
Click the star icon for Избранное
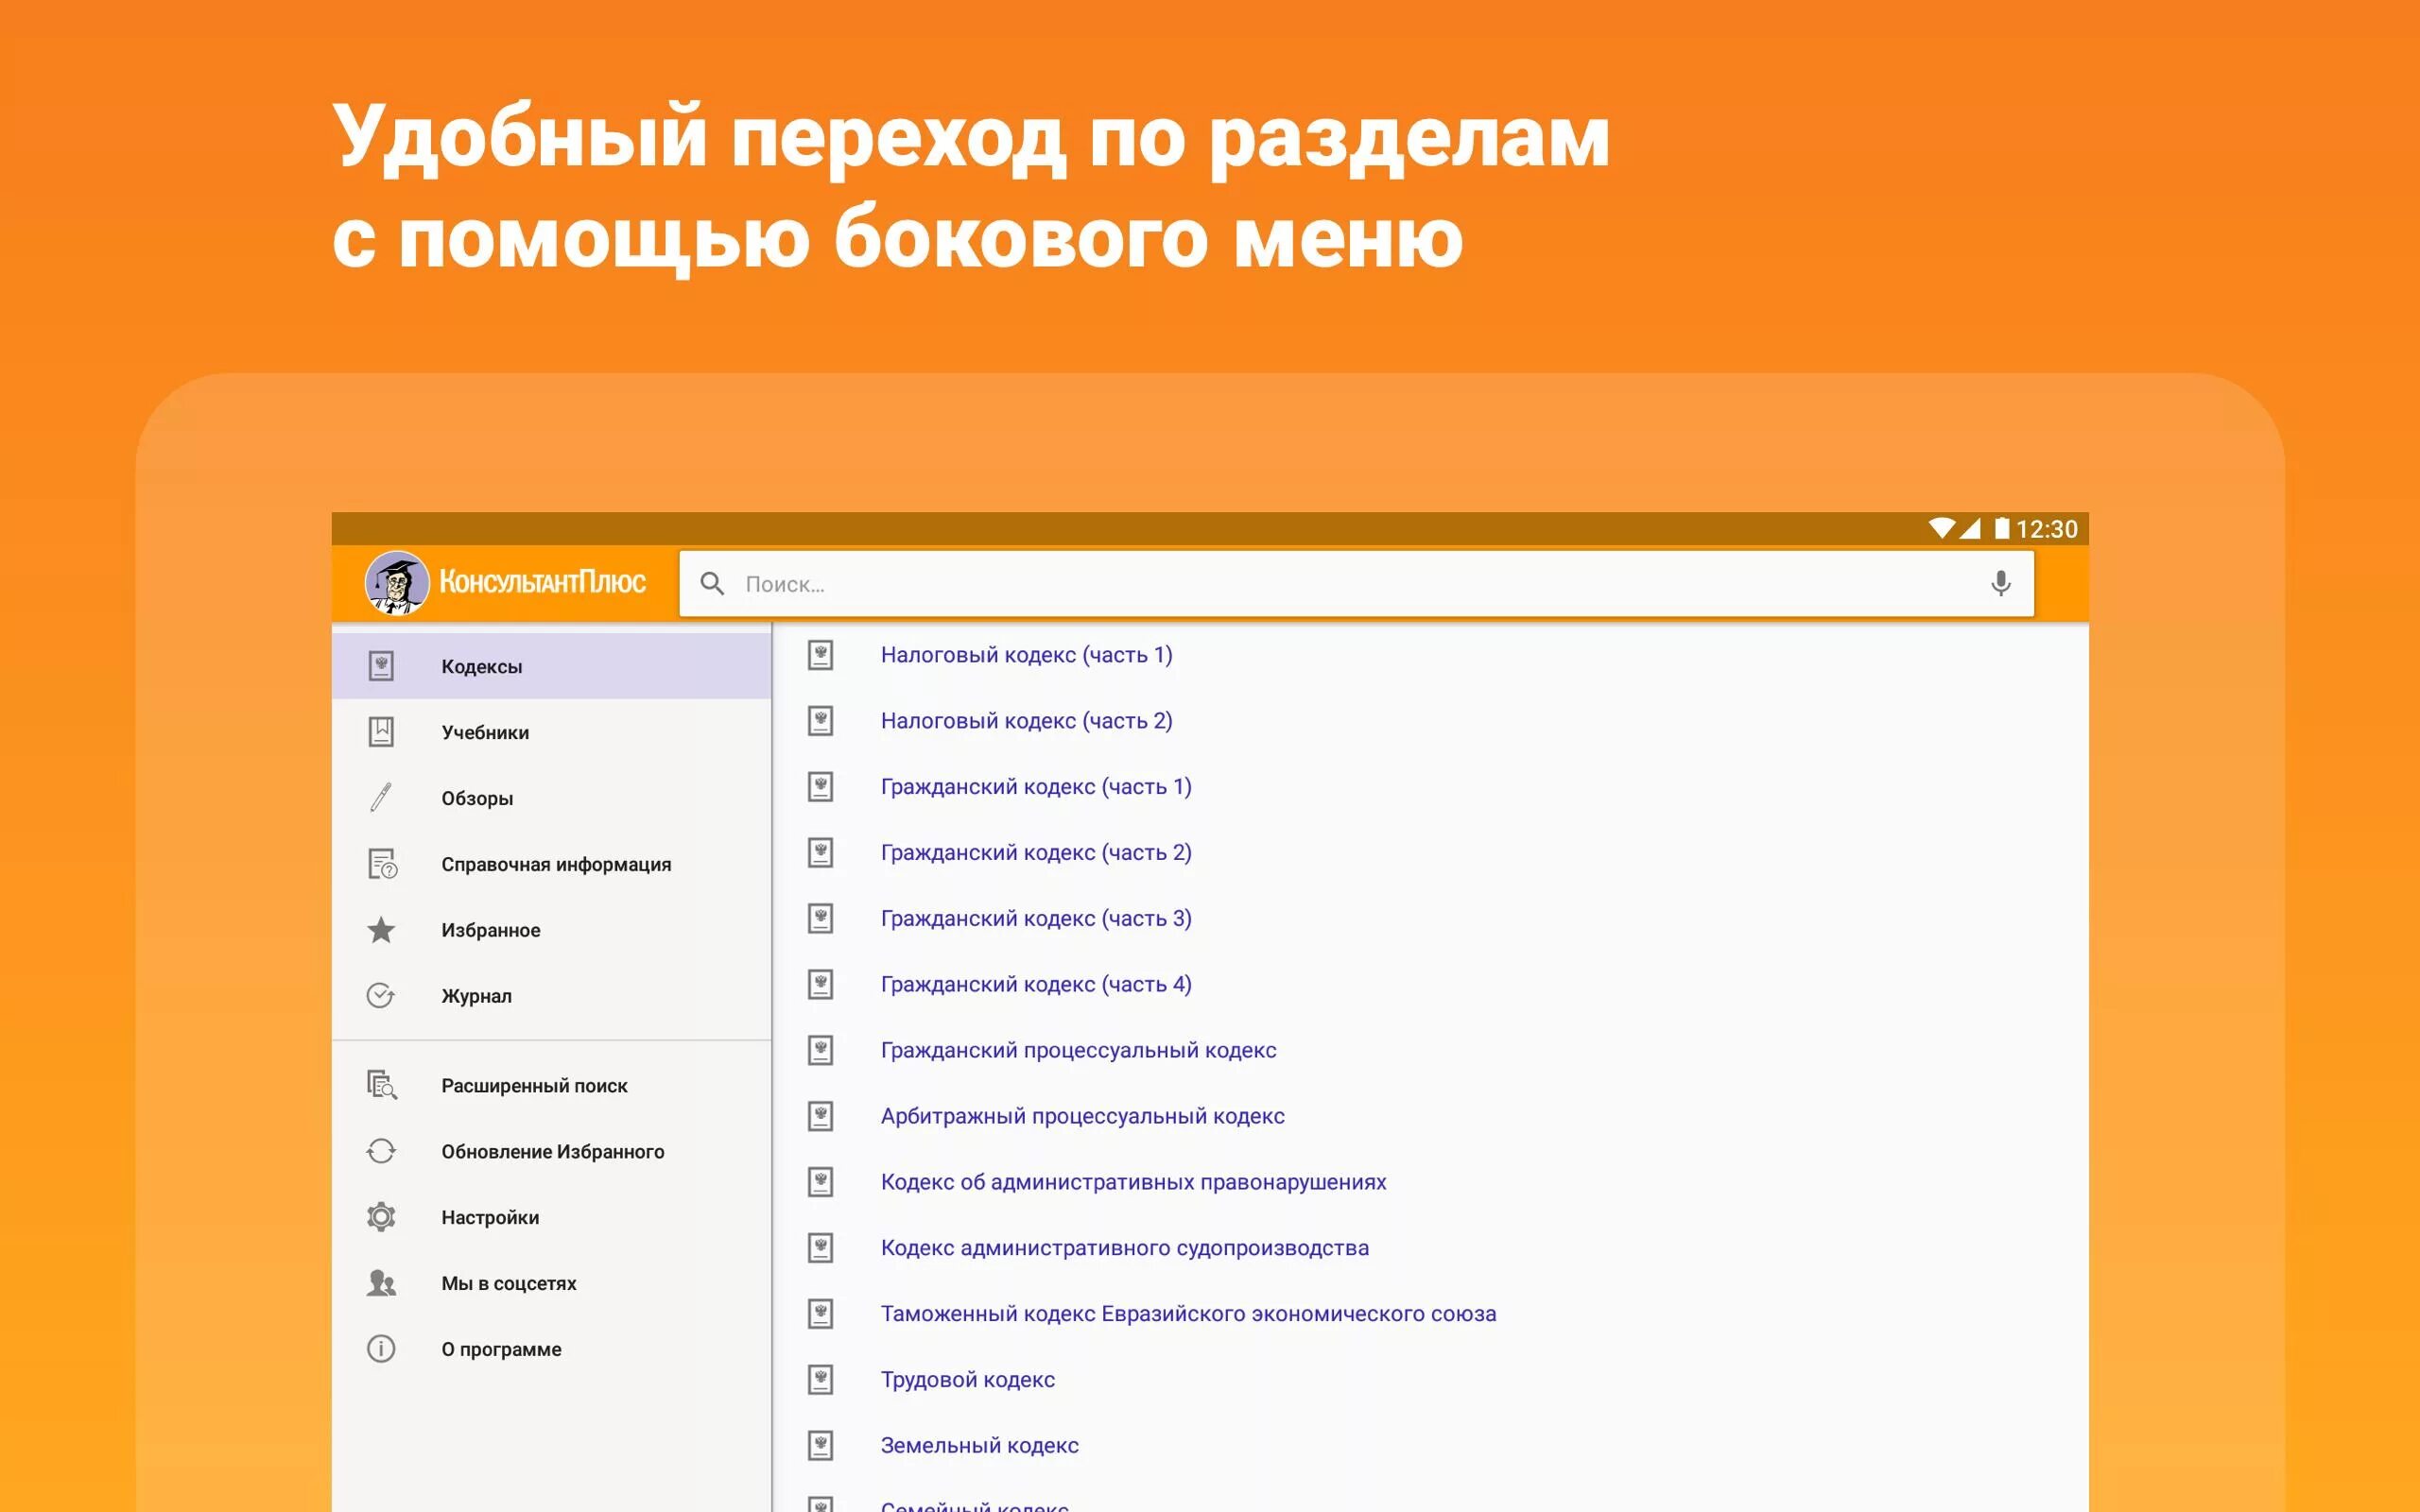381,930
